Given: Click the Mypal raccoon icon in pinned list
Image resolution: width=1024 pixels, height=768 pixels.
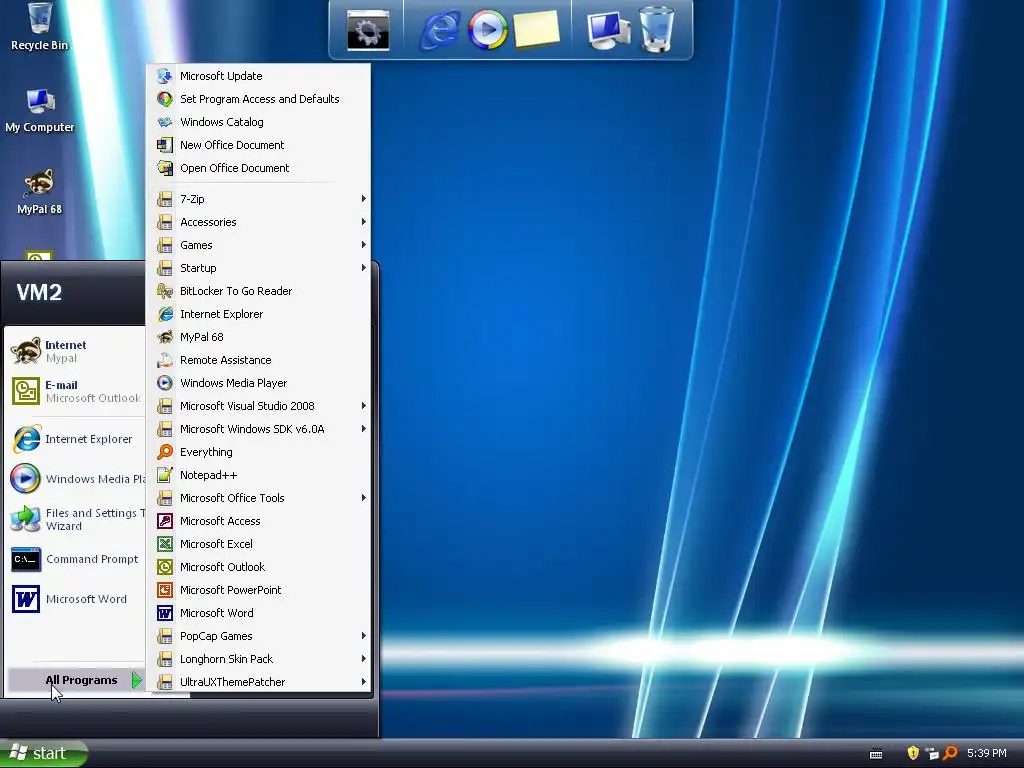Looking at the screenshot, I should 26,351.
